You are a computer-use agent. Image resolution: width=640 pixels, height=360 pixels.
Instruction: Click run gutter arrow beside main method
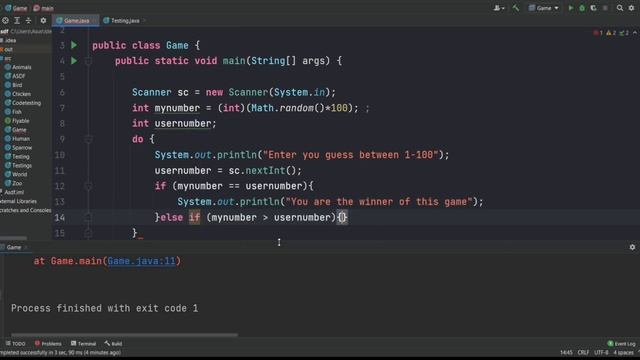(x=74, y=61)
